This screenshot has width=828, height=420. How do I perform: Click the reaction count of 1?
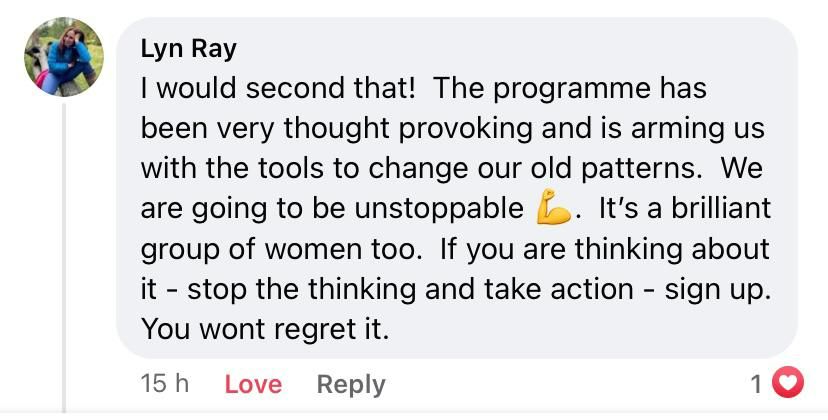tap(756, 384)
